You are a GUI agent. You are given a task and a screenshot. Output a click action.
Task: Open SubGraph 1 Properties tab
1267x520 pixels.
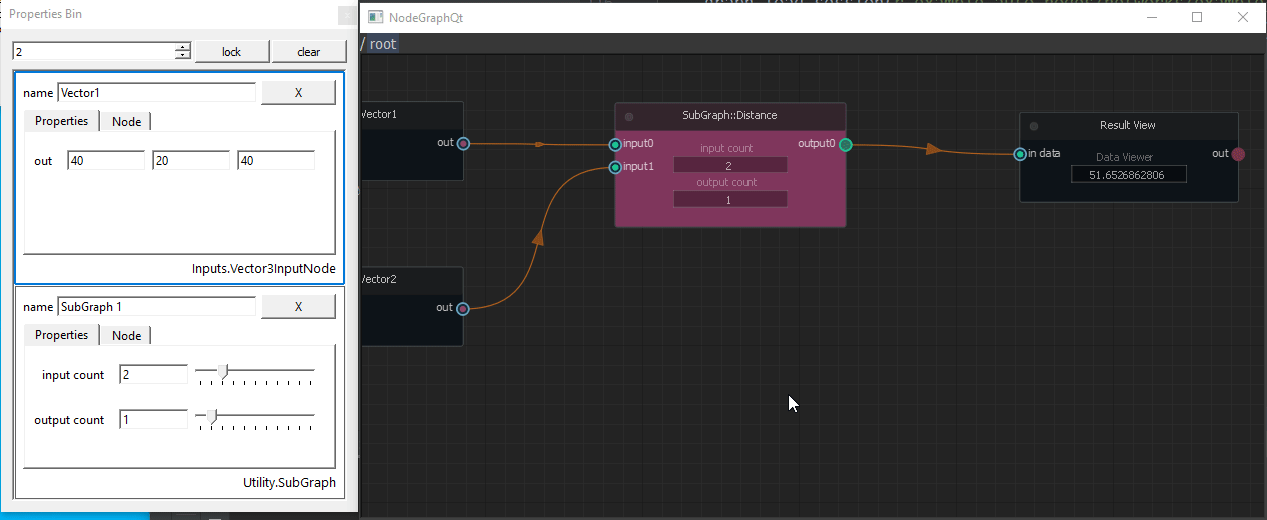62,335
